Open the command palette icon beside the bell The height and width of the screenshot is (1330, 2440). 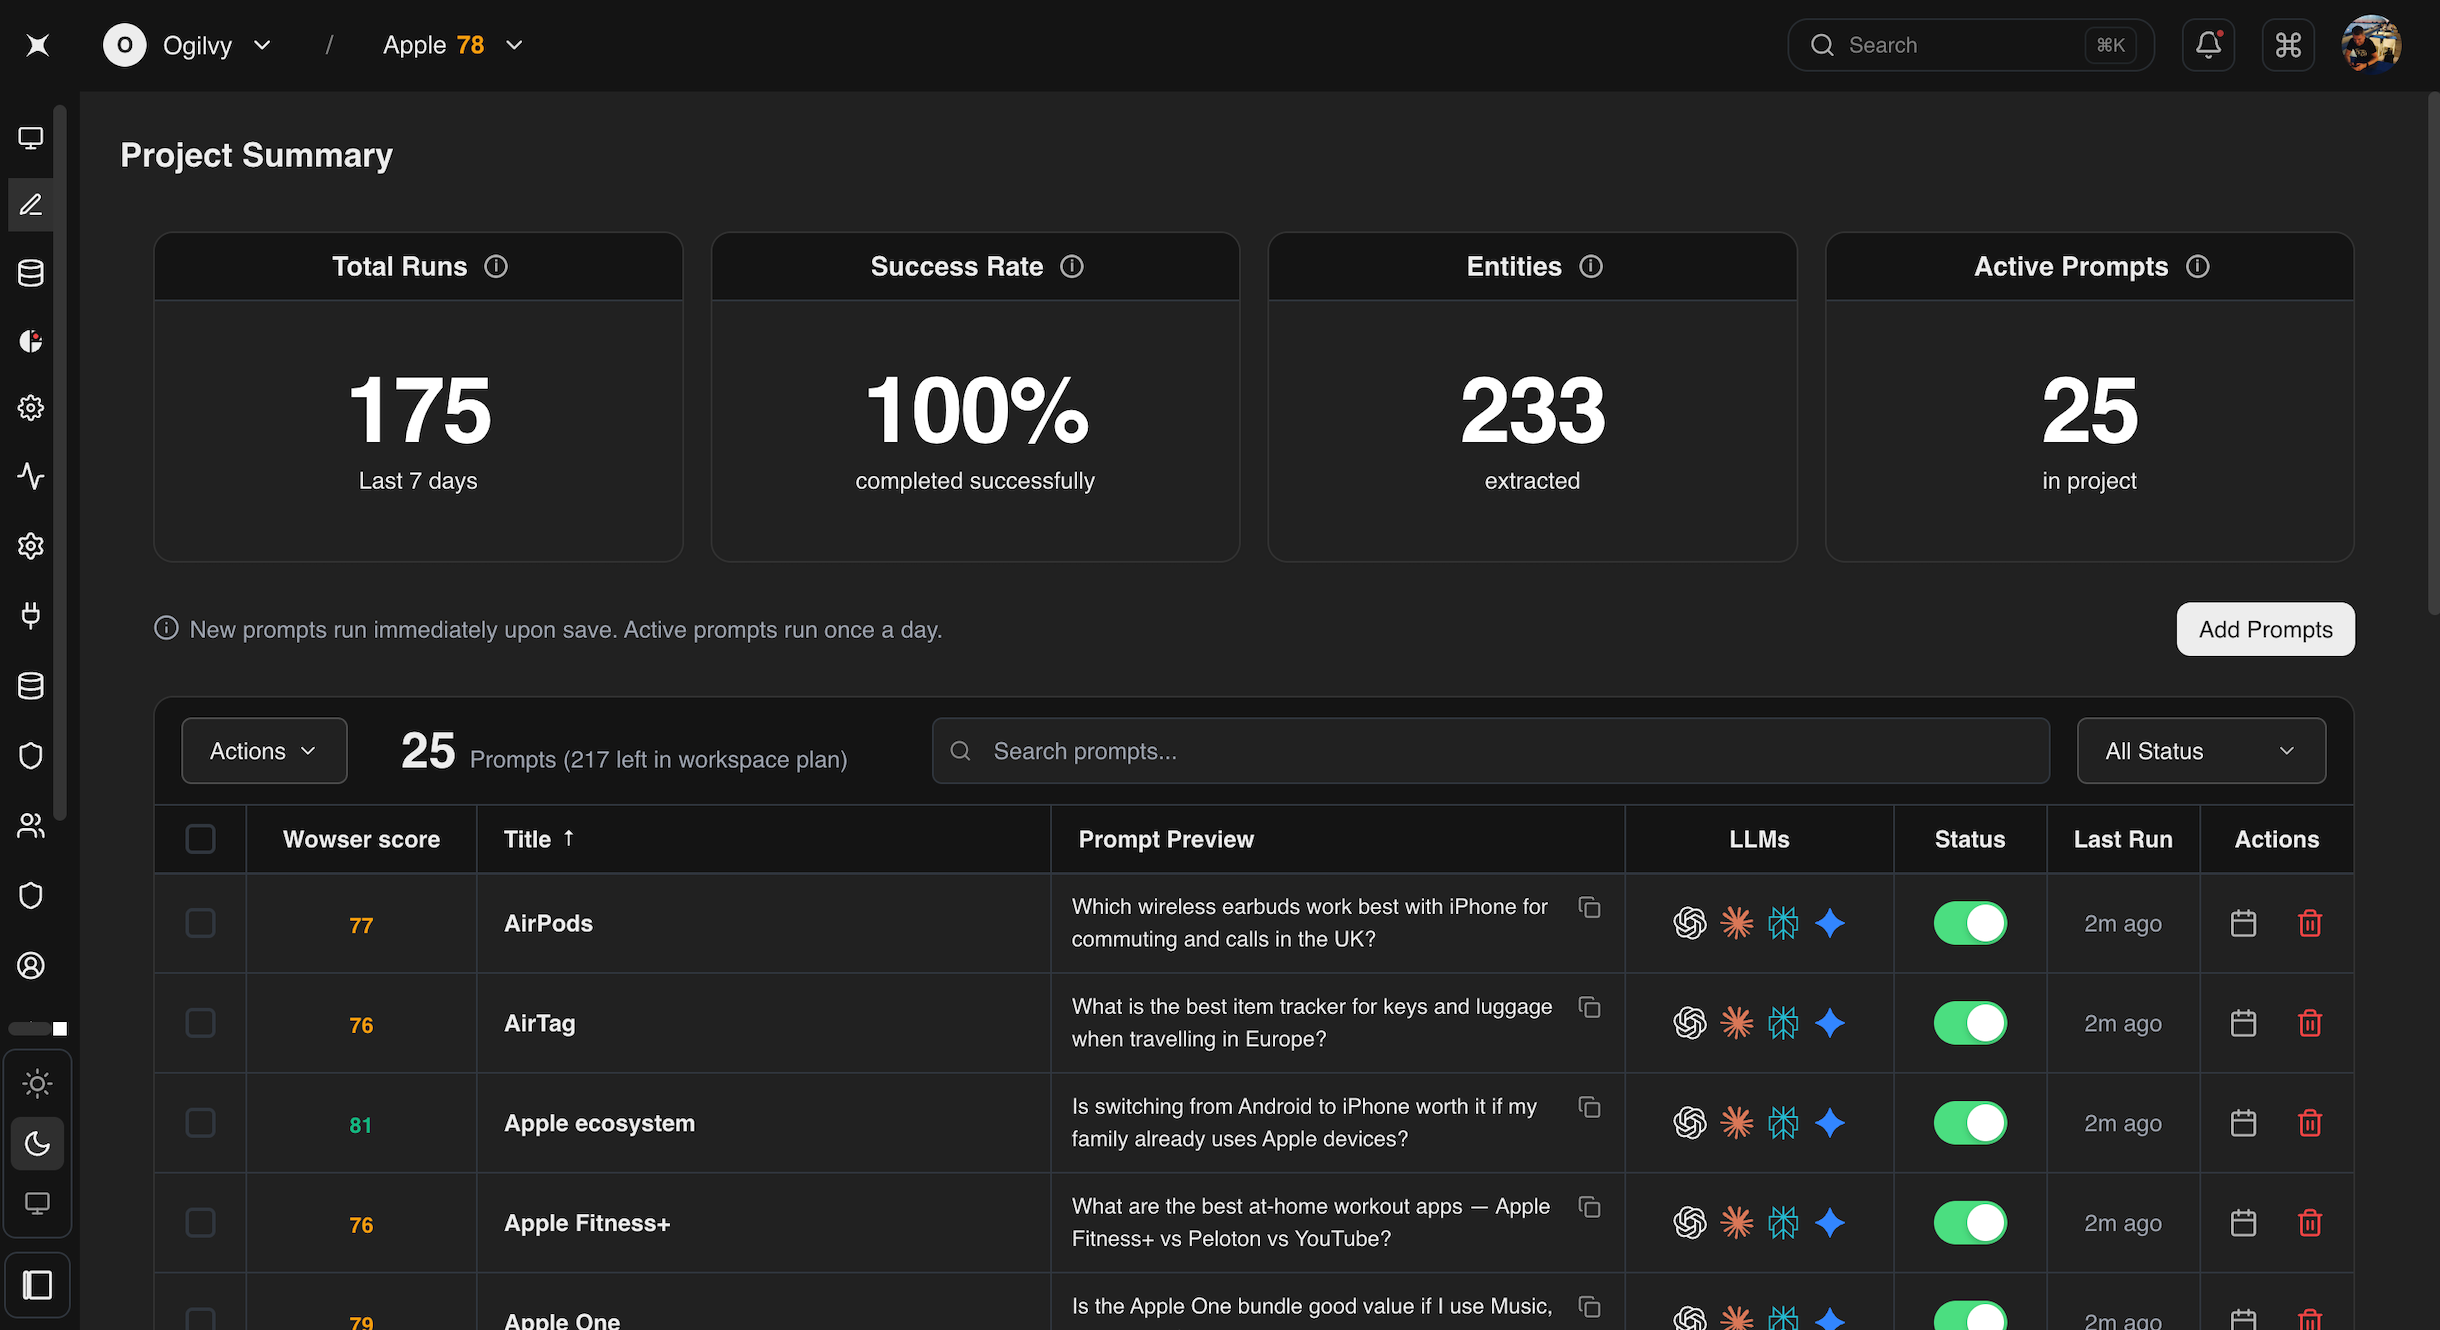[x=2288, y=45]
